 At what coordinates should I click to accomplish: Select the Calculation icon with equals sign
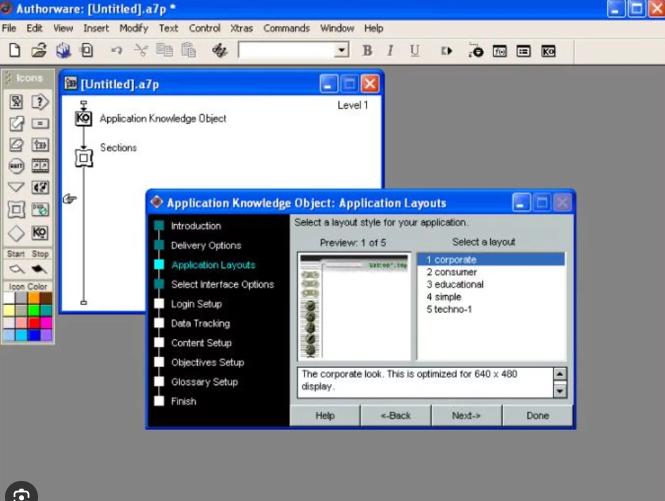(40, 123)
